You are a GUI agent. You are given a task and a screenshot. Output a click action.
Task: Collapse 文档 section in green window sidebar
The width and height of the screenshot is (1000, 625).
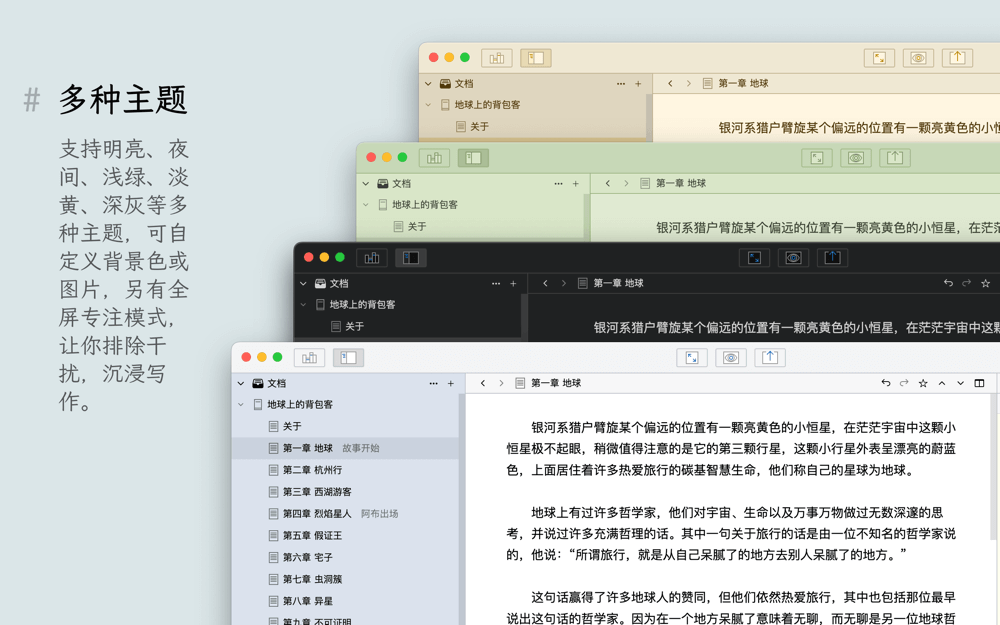(x=365, y=183)
